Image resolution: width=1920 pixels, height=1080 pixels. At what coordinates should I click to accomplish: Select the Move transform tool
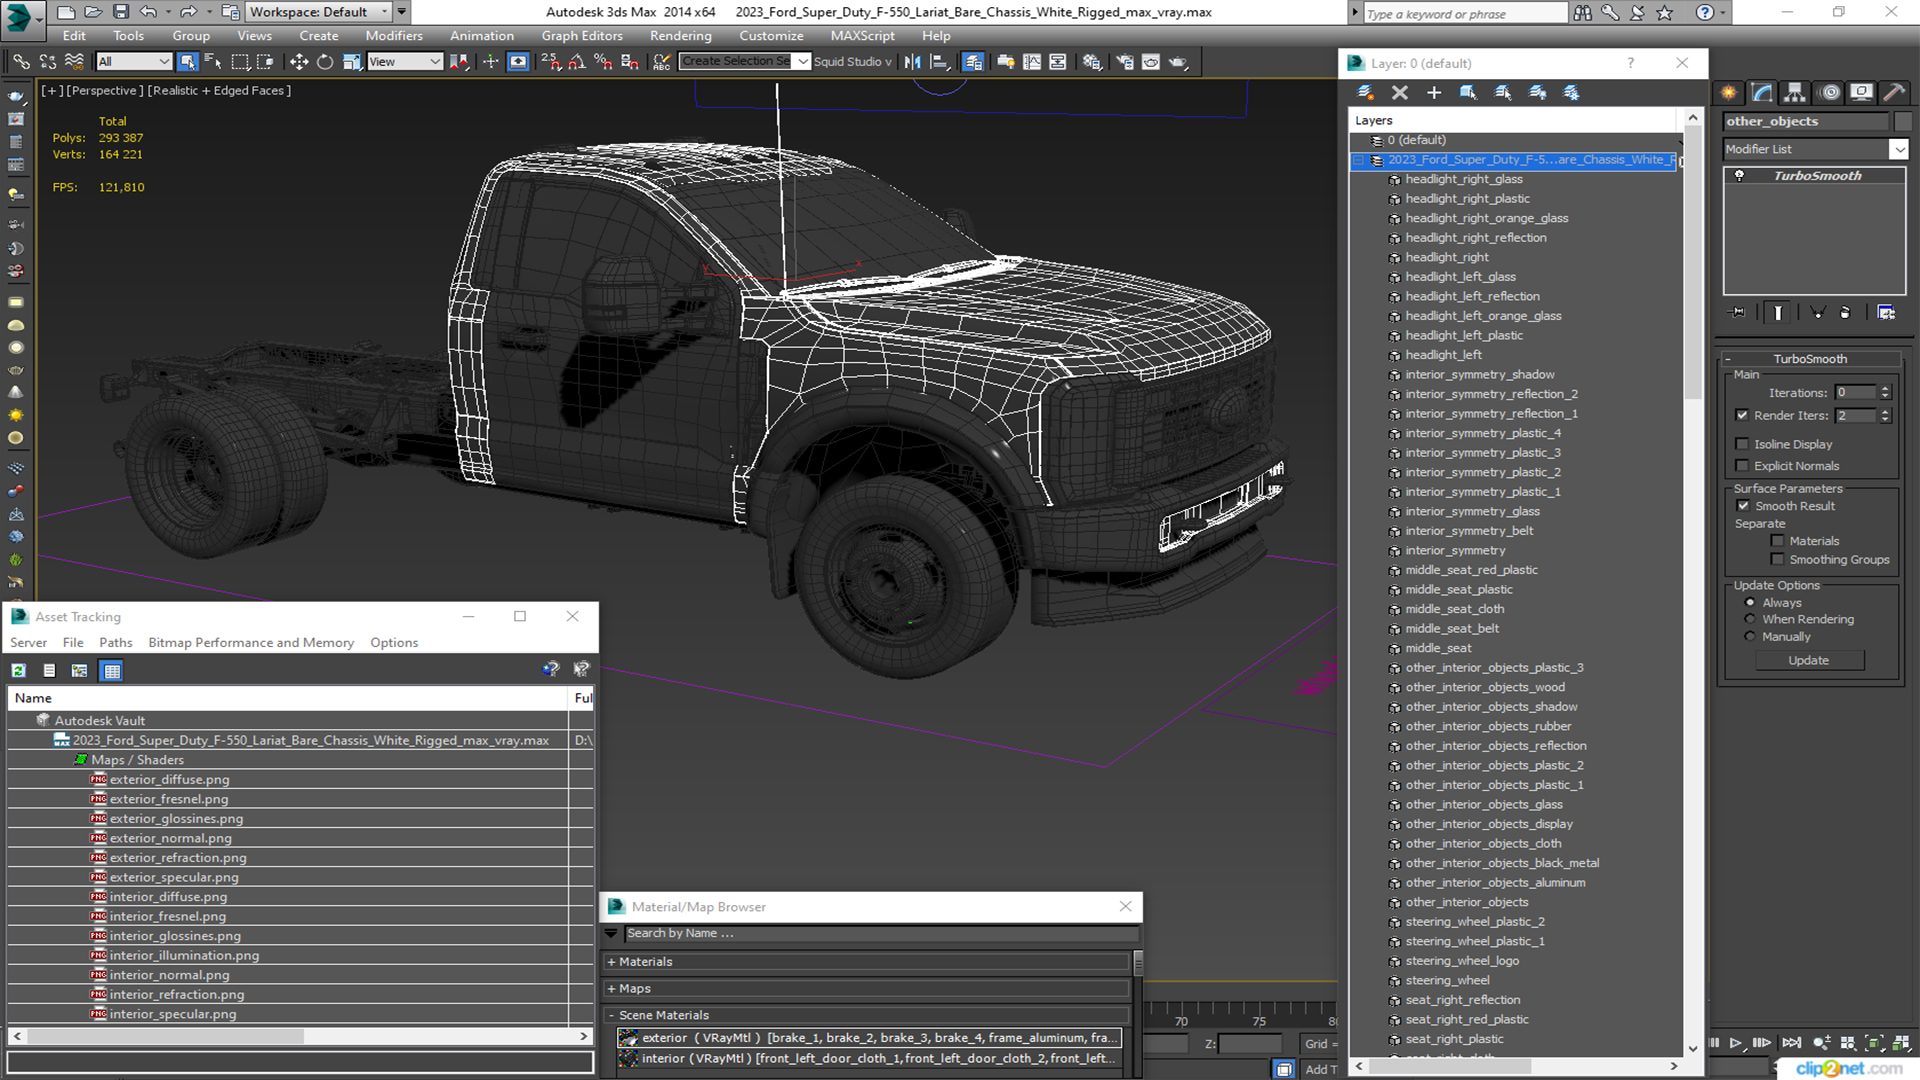(299, 62)
